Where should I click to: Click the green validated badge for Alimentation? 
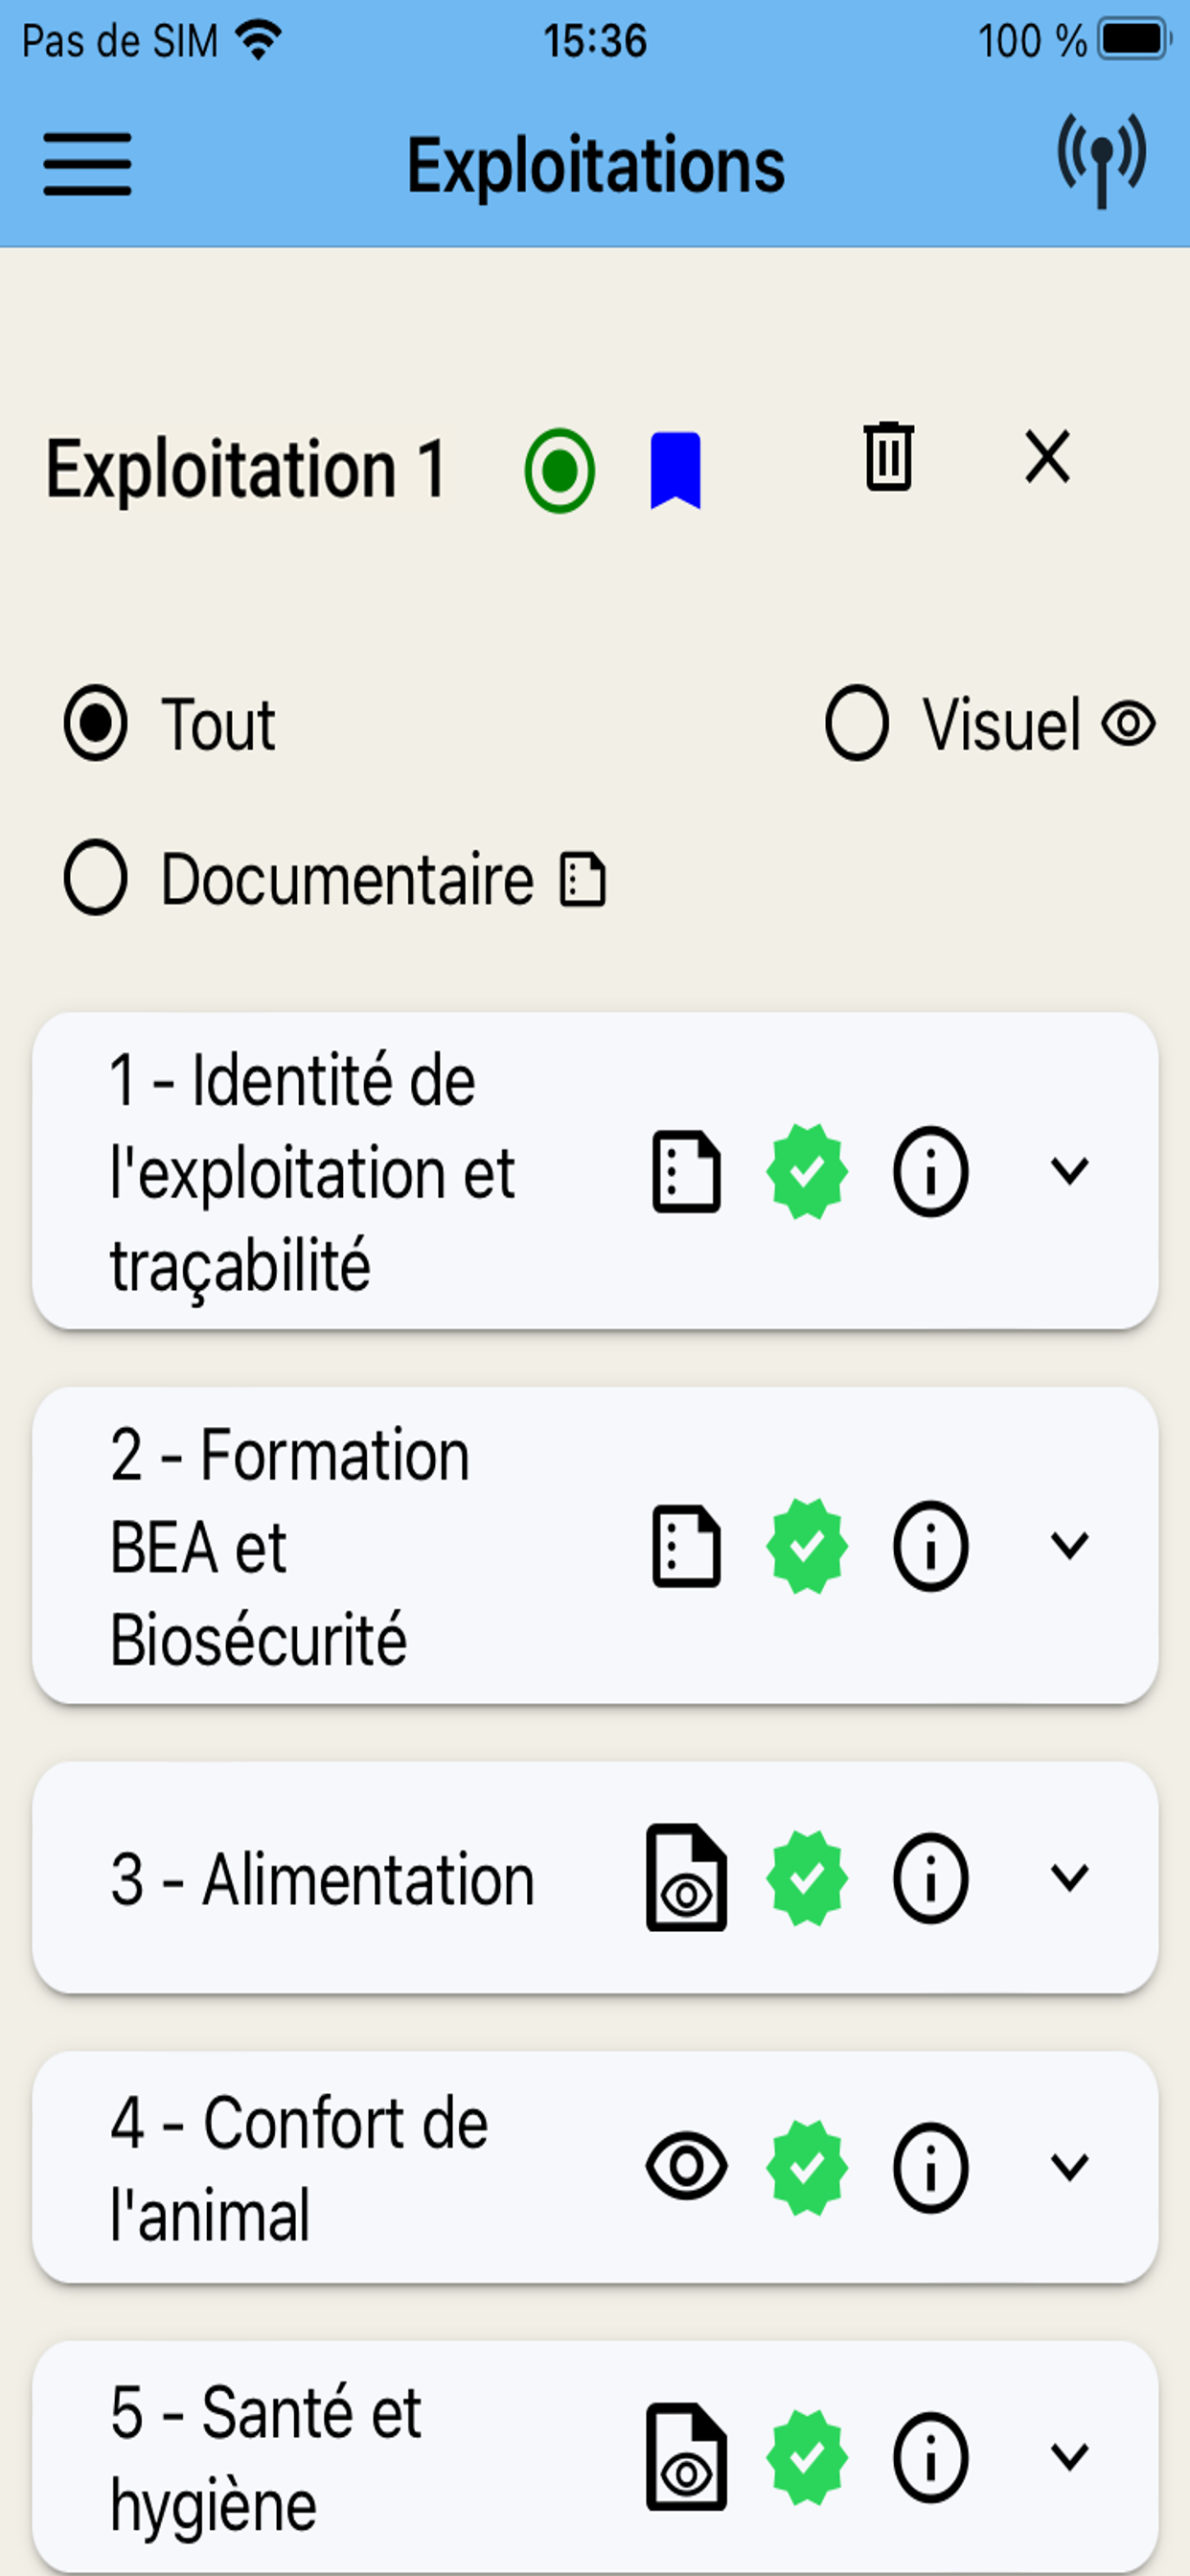(x=807, y=1878)
